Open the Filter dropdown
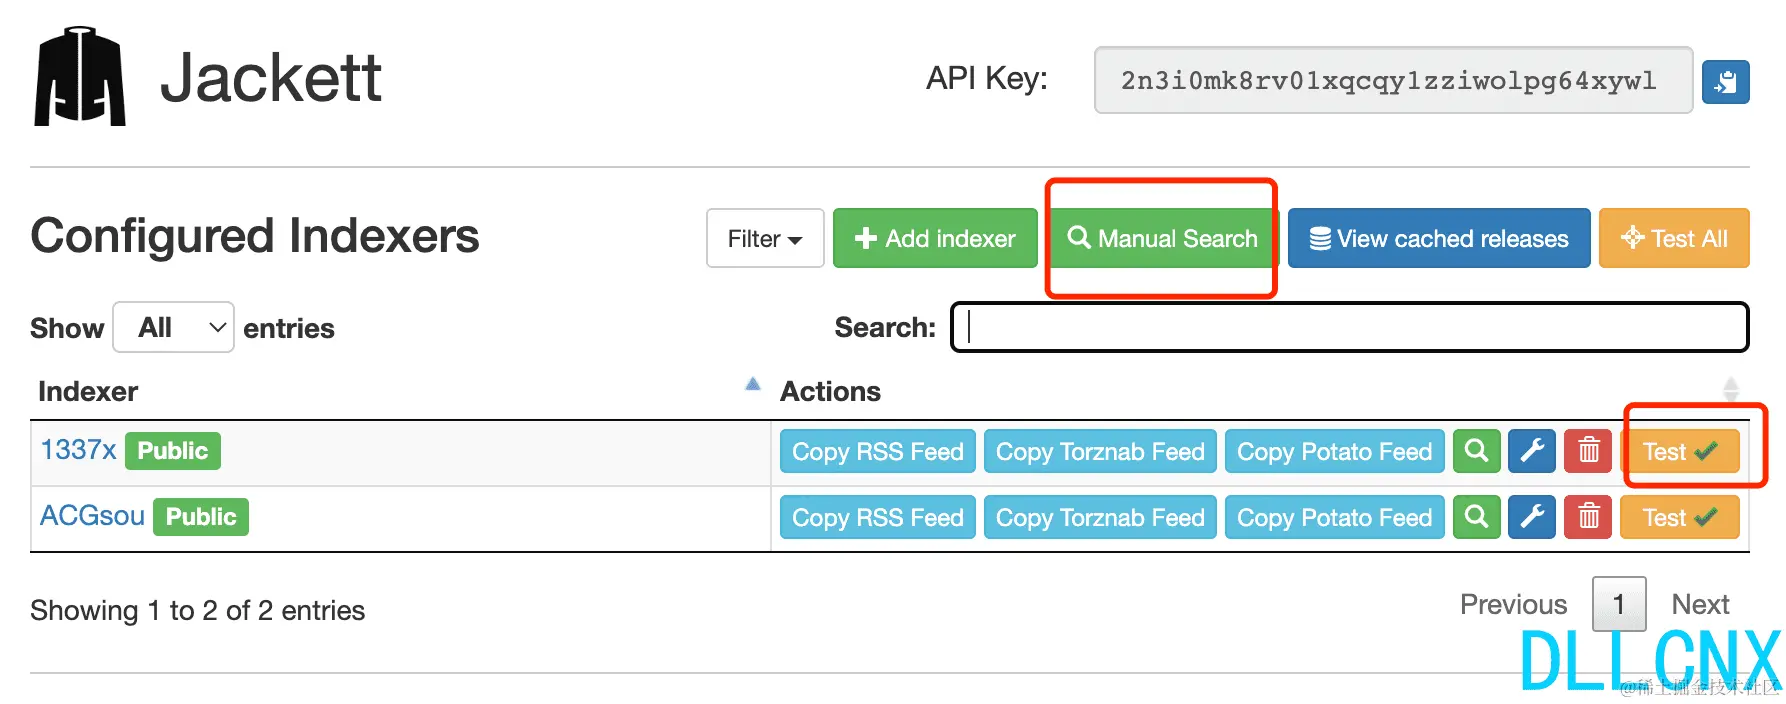The image size is (1786, 704). [x=765, y=238]
